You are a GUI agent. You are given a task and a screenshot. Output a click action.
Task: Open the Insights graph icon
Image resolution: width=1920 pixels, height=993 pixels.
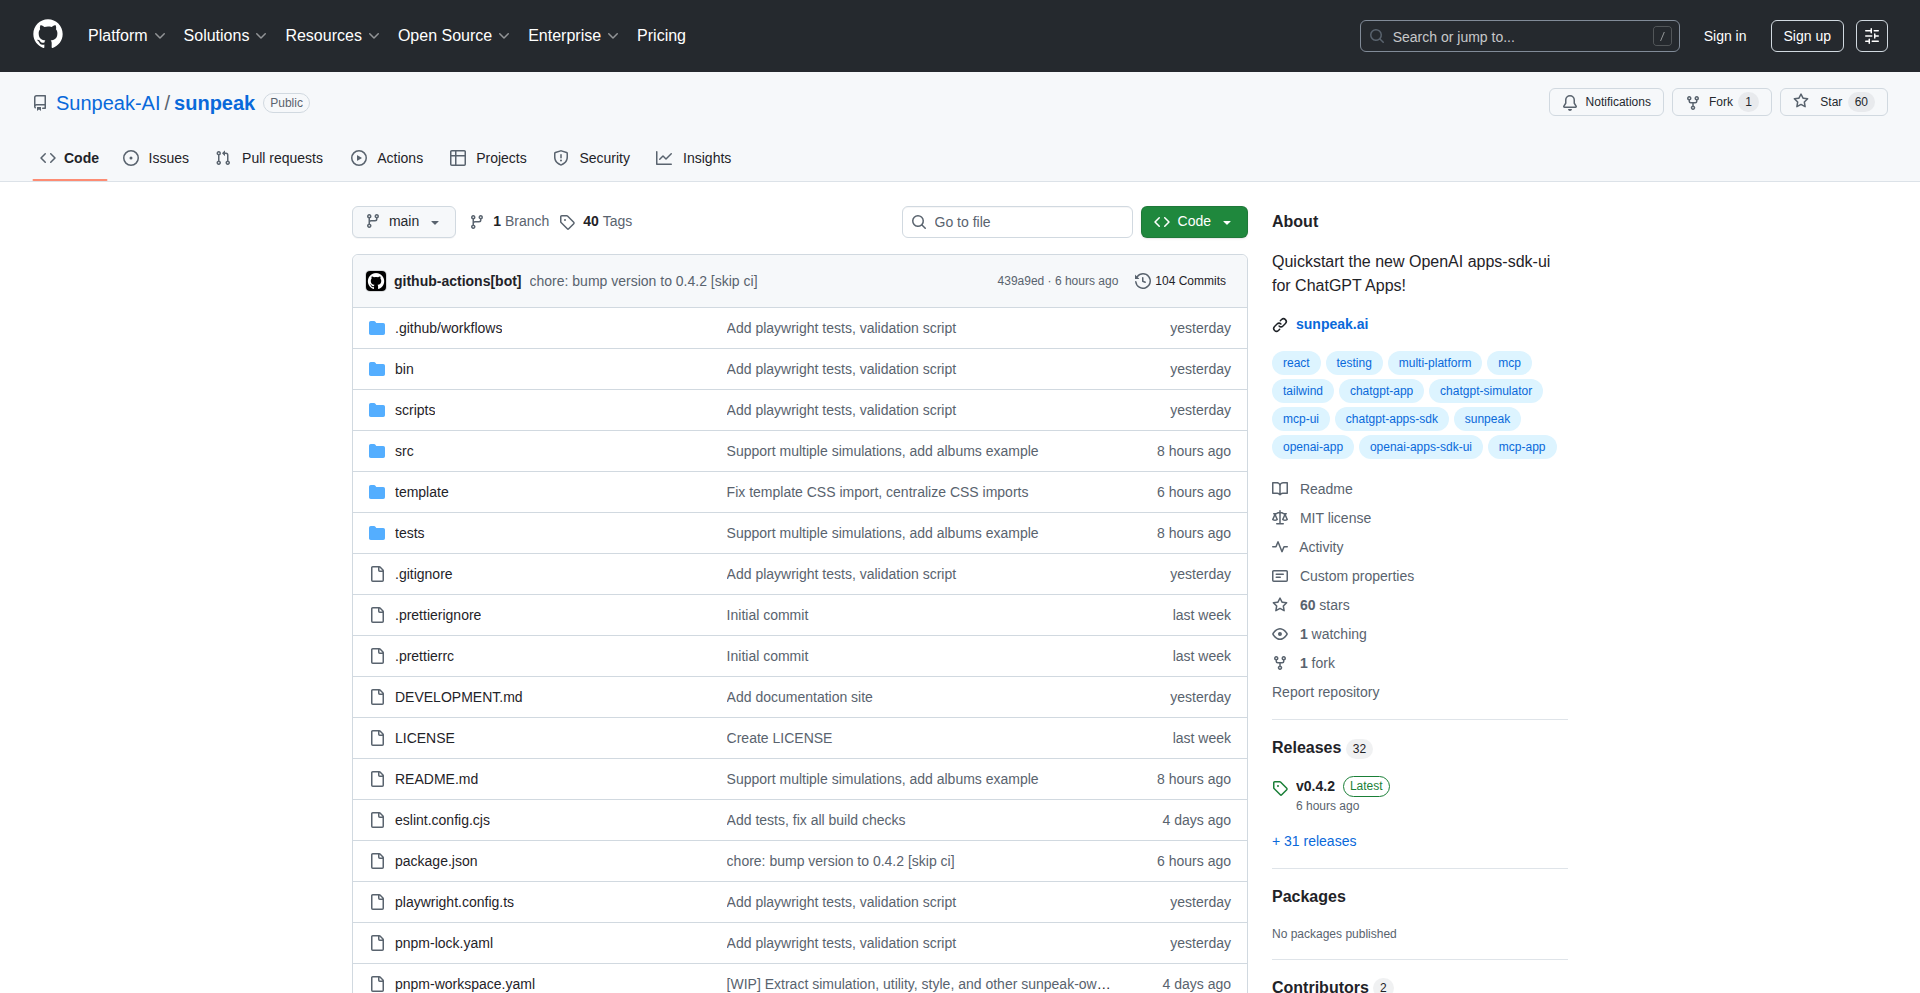[x=664, y=158]
